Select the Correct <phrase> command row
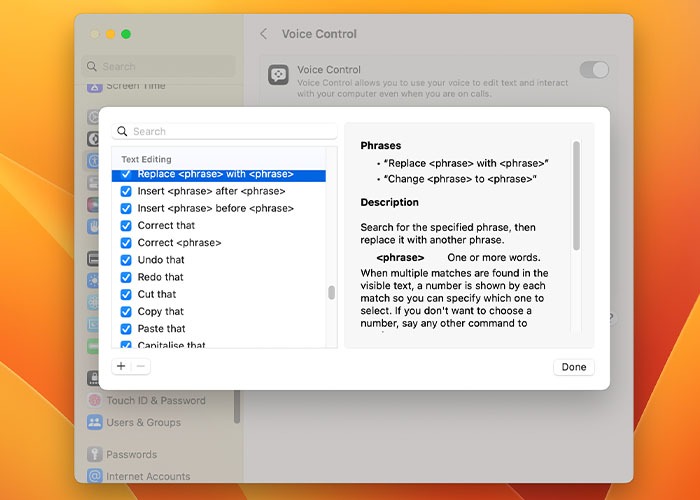This screenshot has width=700, height=500. (219, 243)
